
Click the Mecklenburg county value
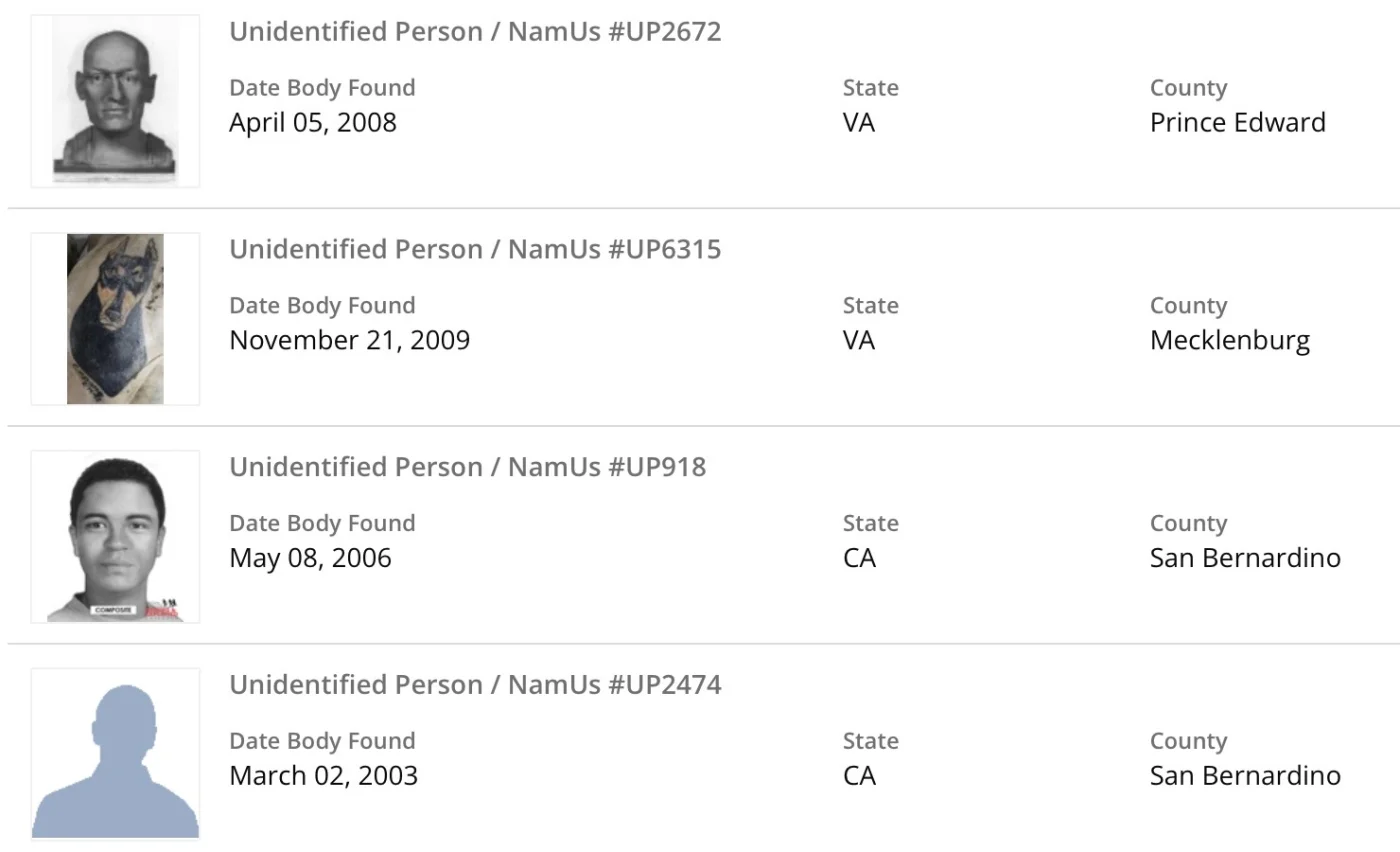click(1229, 340)
